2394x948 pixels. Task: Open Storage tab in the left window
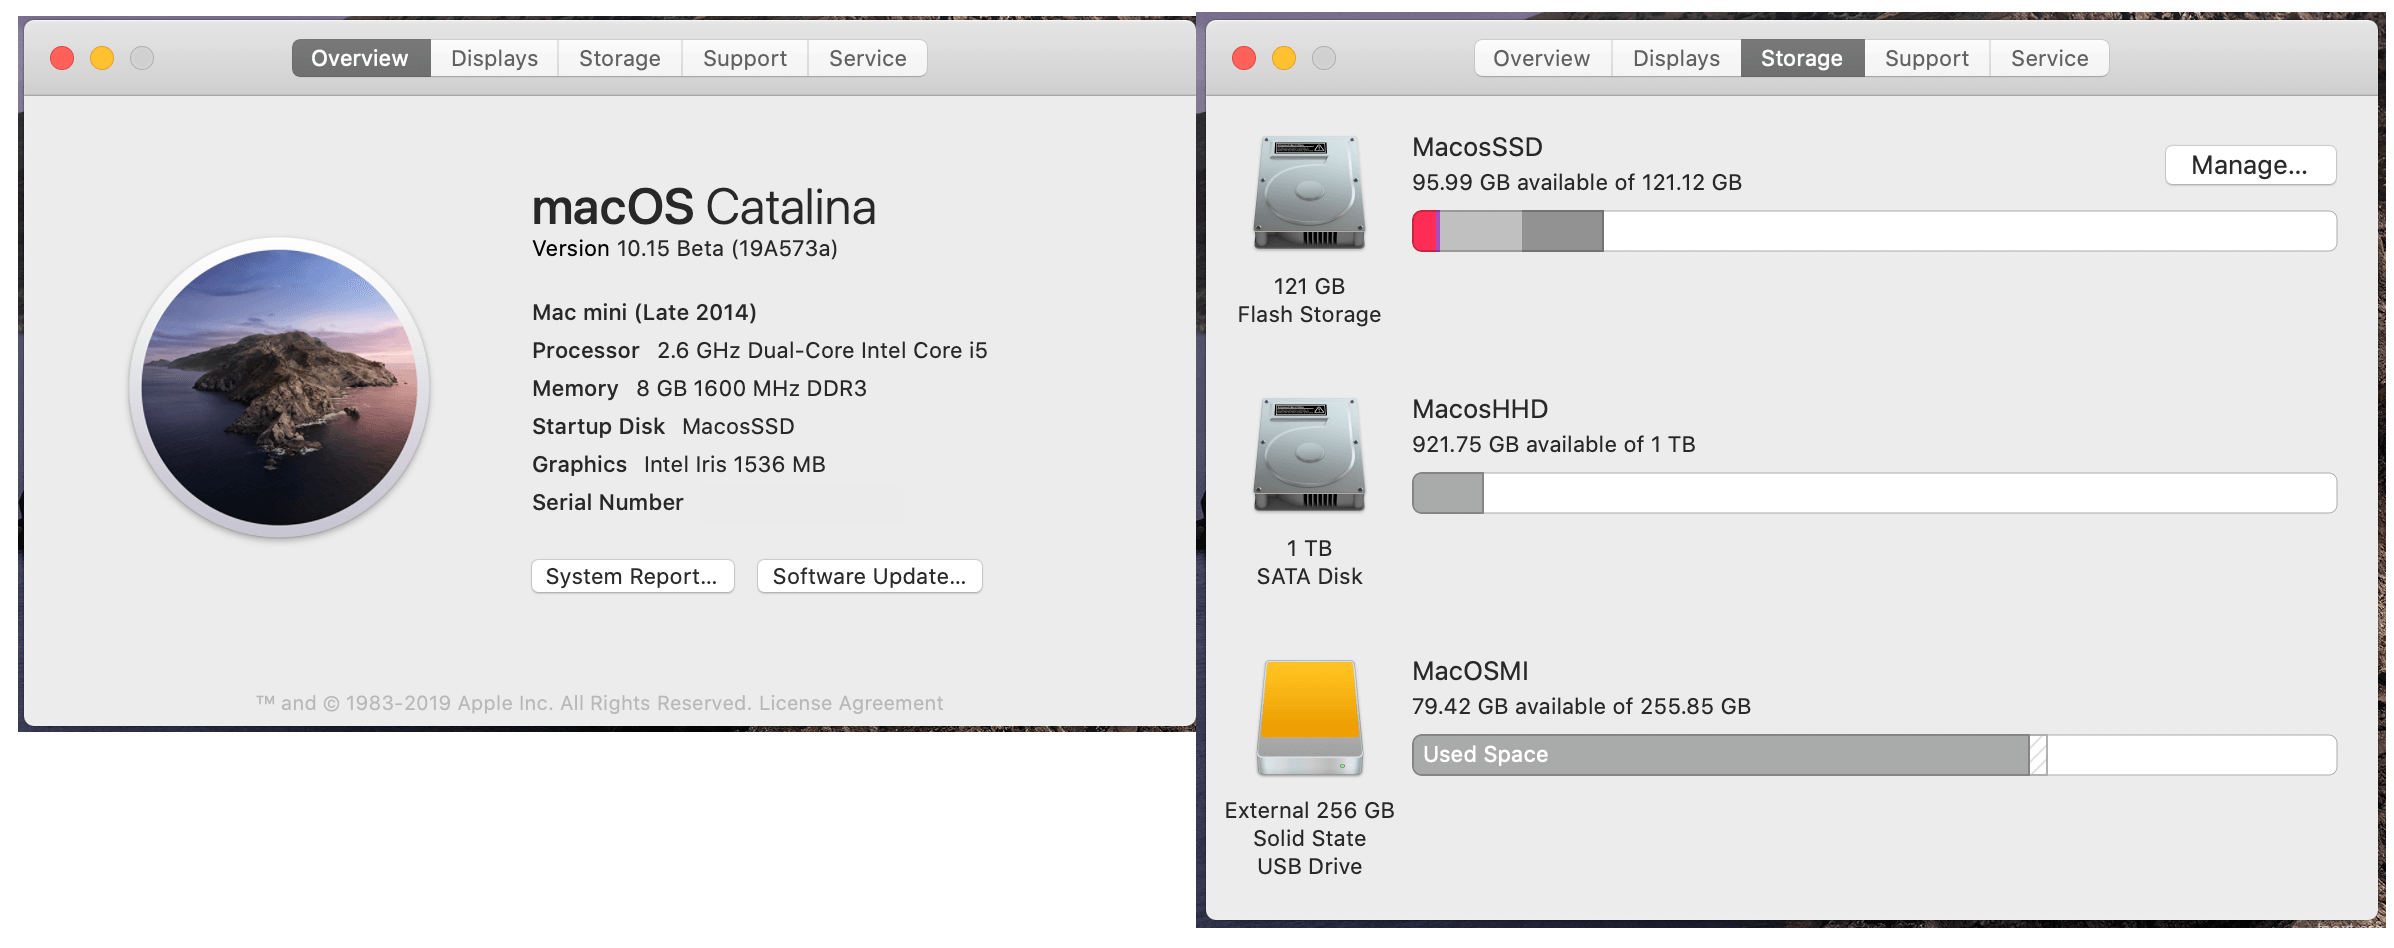tap(620, 58)
